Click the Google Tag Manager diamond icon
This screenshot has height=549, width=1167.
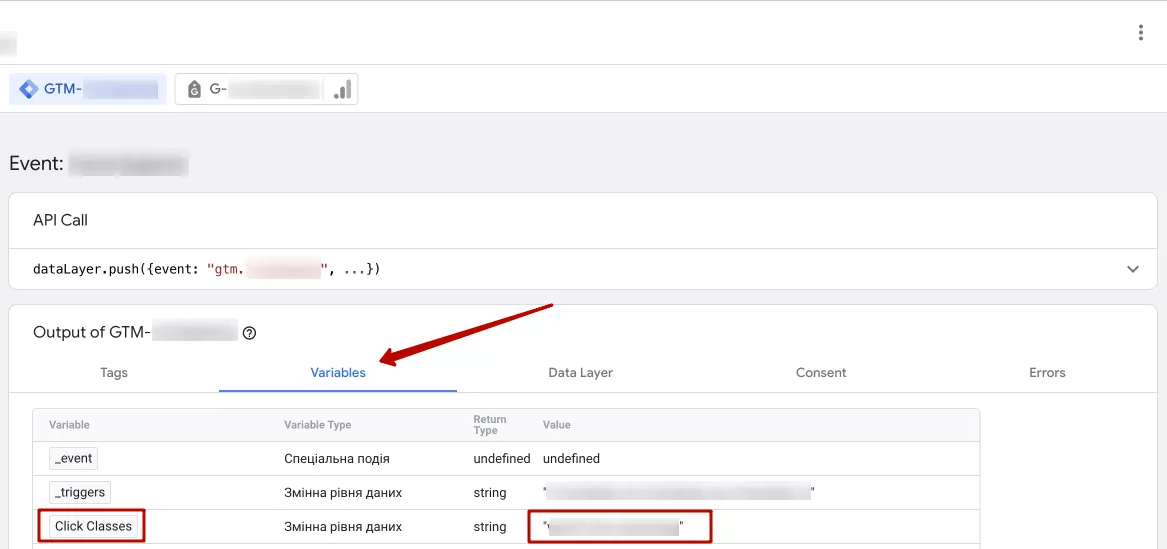click(28, 89)
